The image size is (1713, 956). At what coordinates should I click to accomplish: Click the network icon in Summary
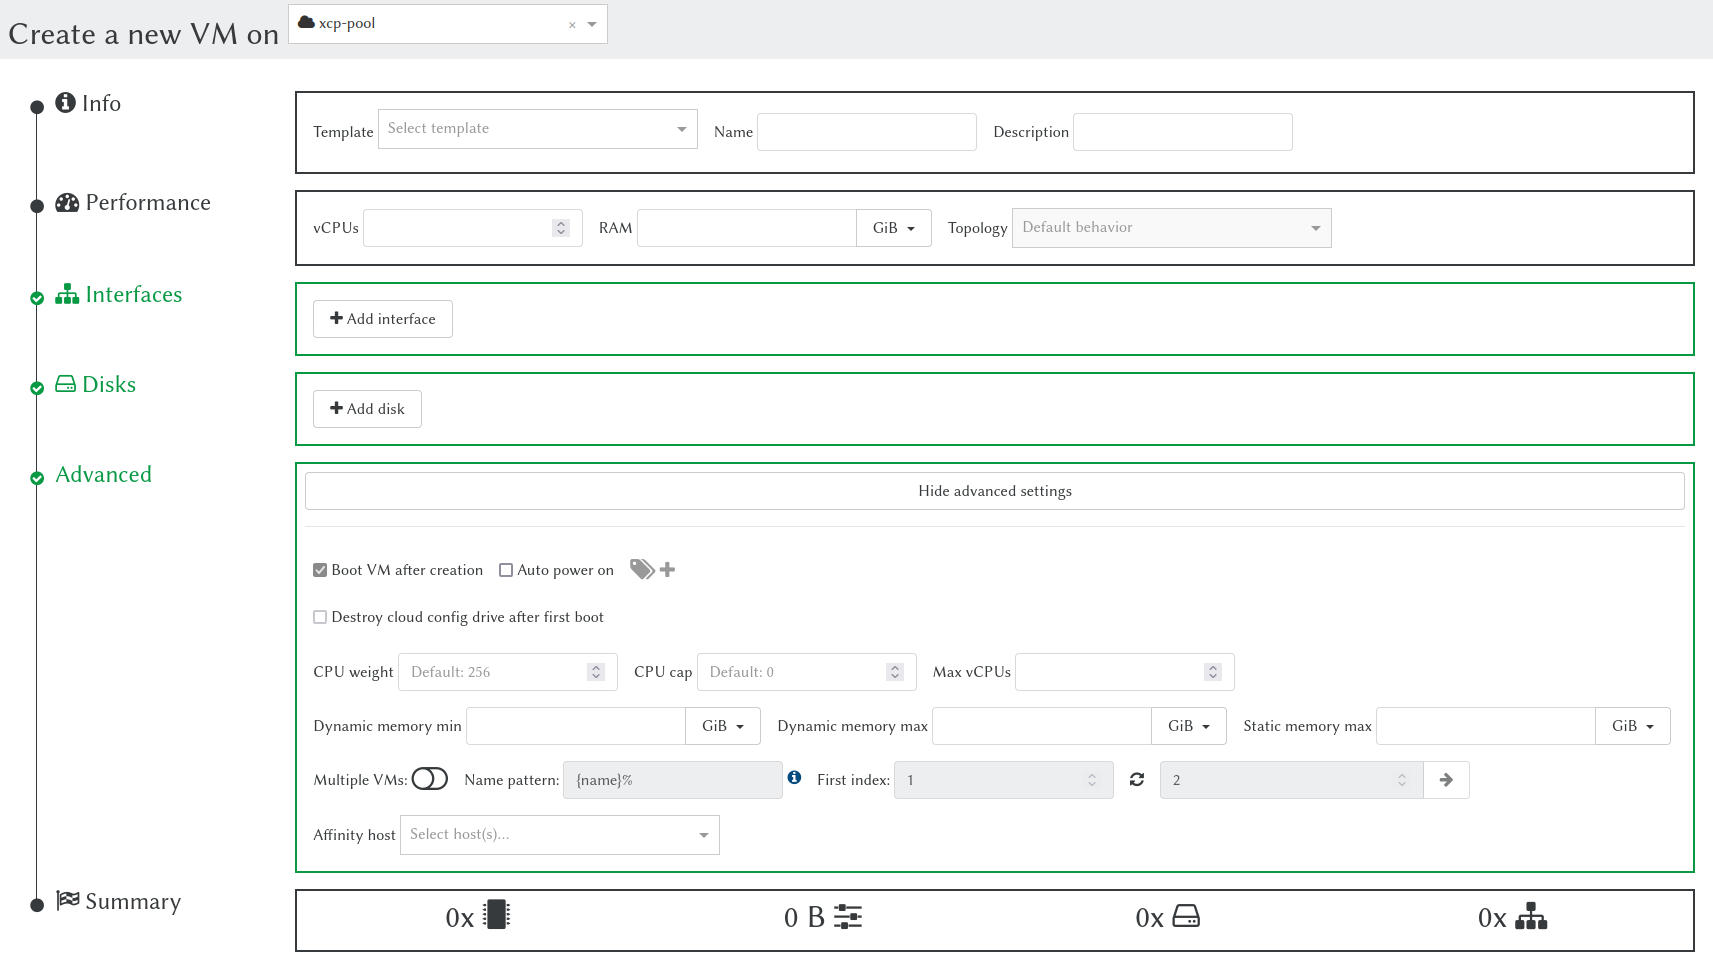click(x=1530, y=916)
